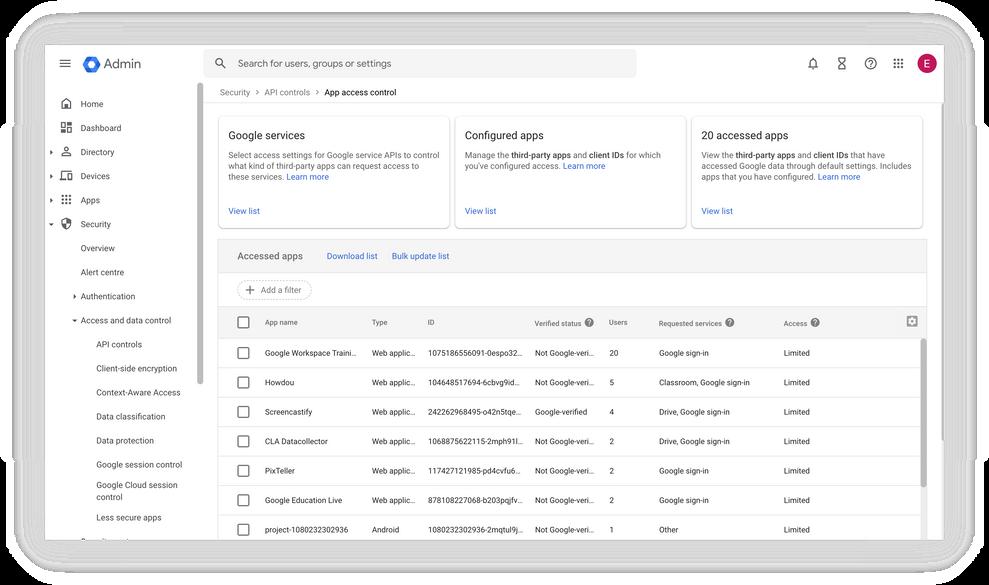Open the tasks hourglass icon

[x=841, y=64]
